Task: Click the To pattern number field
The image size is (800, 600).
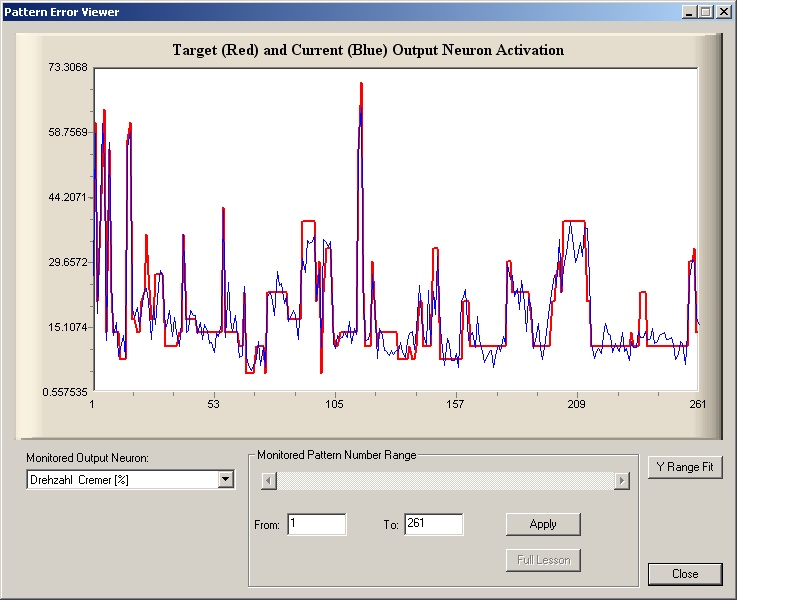Action: tap(433, 524)
